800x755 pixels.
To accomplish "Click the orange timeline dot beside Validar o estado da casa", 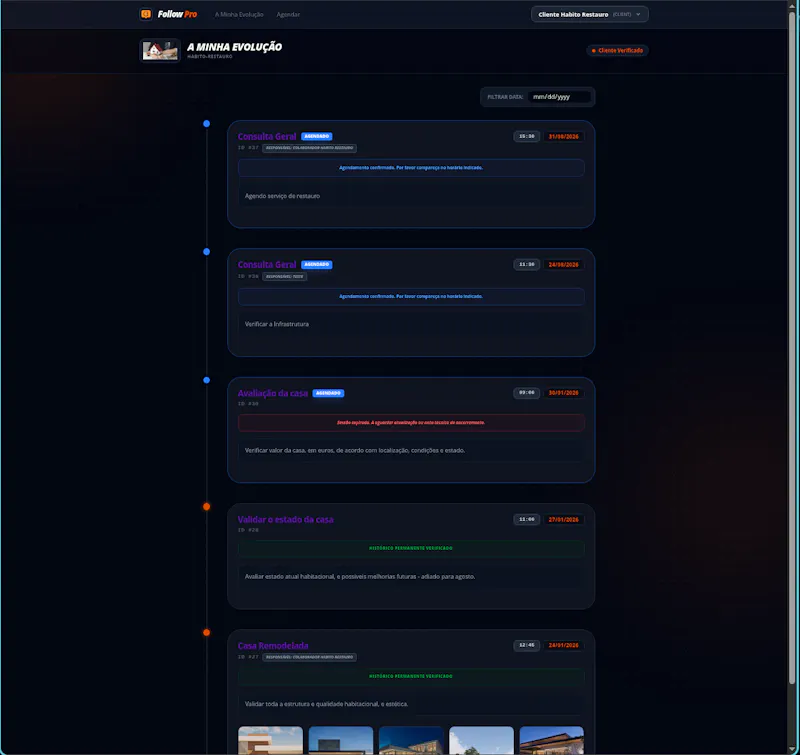I will coord(206,507).
